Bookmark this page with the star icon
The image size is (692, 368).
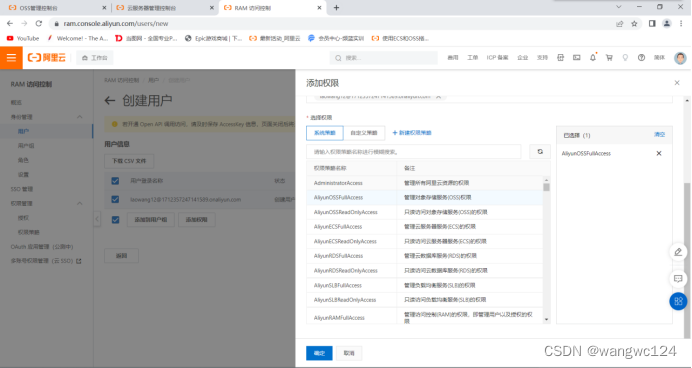coord(634,23)
